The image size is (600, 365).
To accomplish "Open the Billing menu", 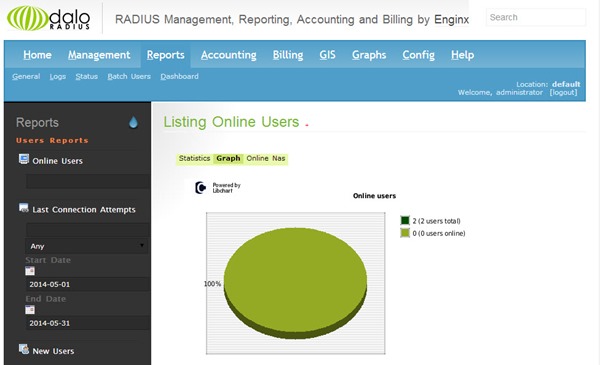I will tap(288, 55).
